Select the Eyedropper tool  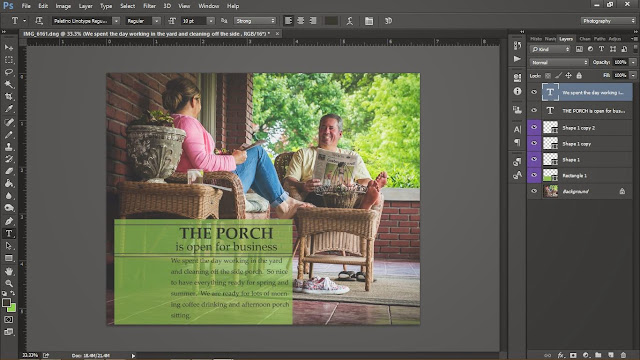pos(9,109)
